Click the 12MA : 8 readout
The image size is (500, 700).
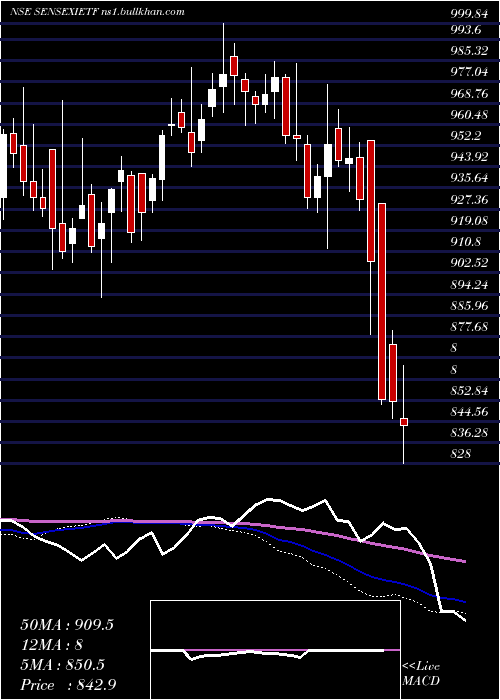pyautogui.click(x=52, y=645)
